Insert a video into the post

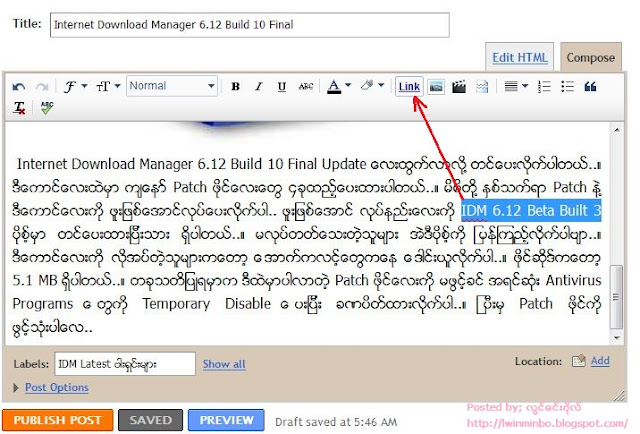[459, 87]
